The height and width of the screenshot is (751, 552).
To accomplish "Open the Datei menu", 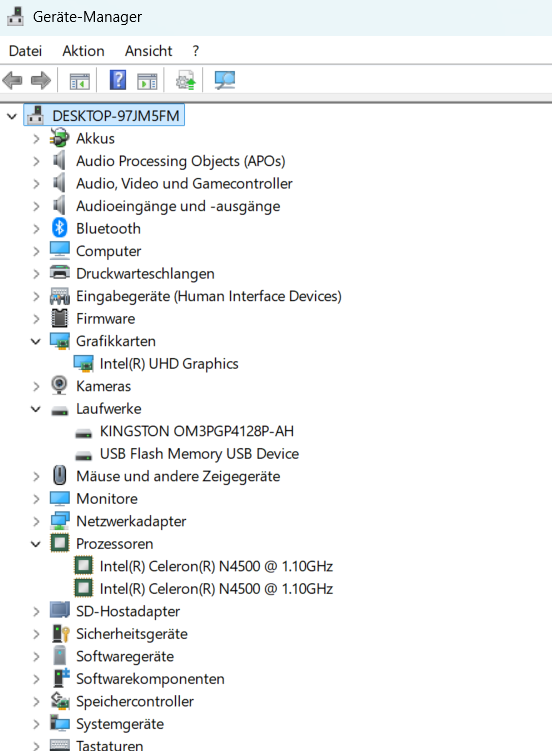I will (25, 51).
